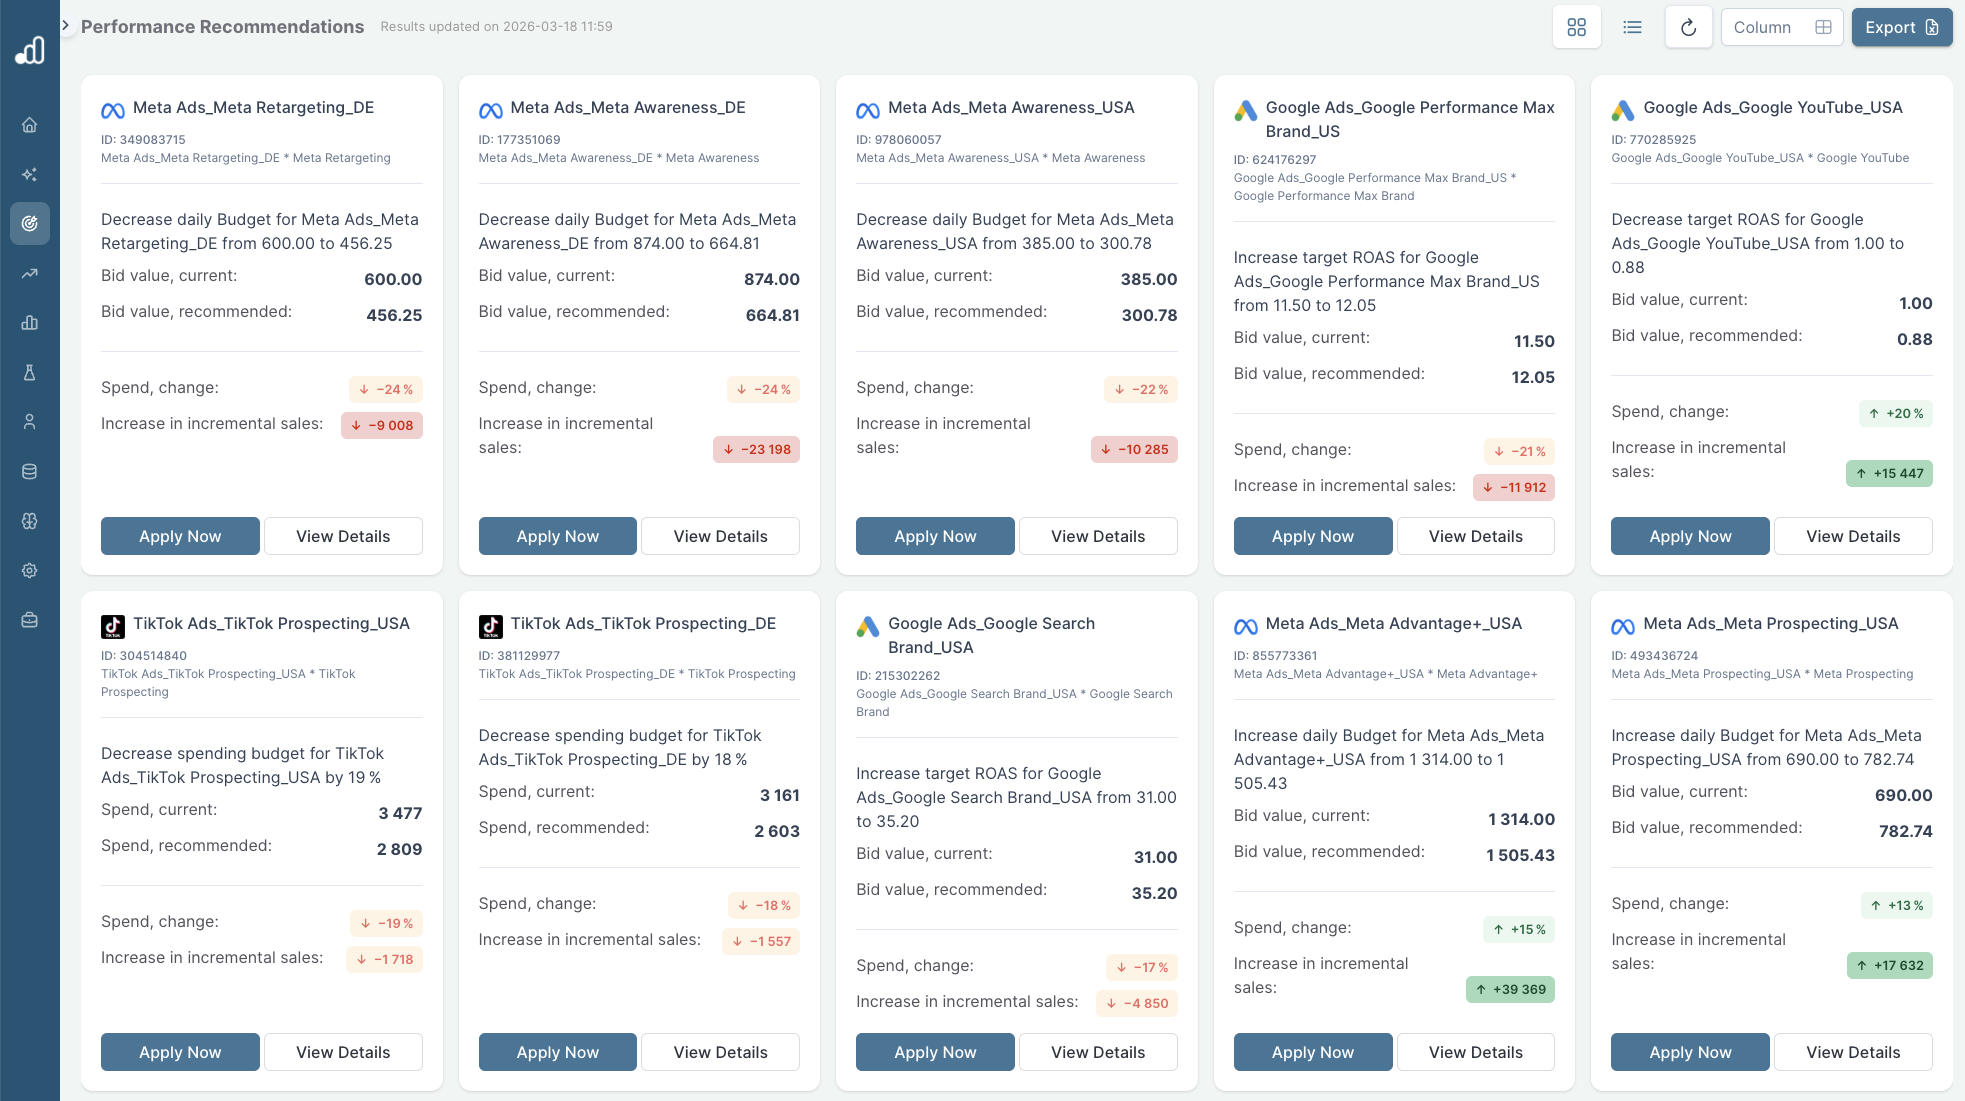This screenshot has height=1101, width=1965.
Task: Open the brain model sidebar icon
Action: click(x=30, y=521)
